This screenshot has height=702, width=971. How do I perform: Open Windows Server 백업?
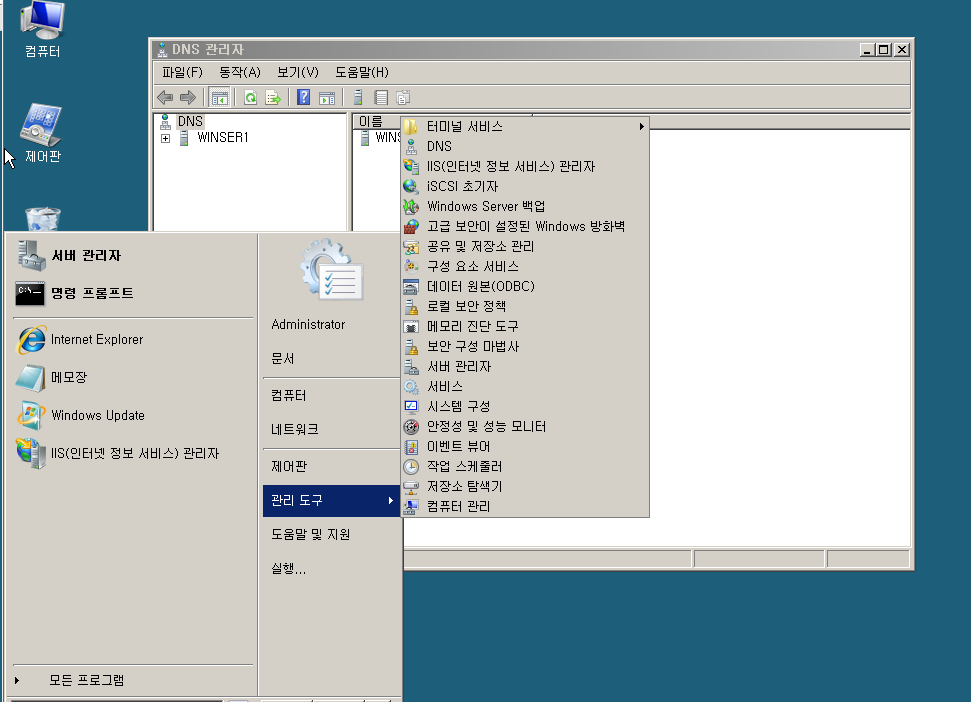(x=525, y=206)
